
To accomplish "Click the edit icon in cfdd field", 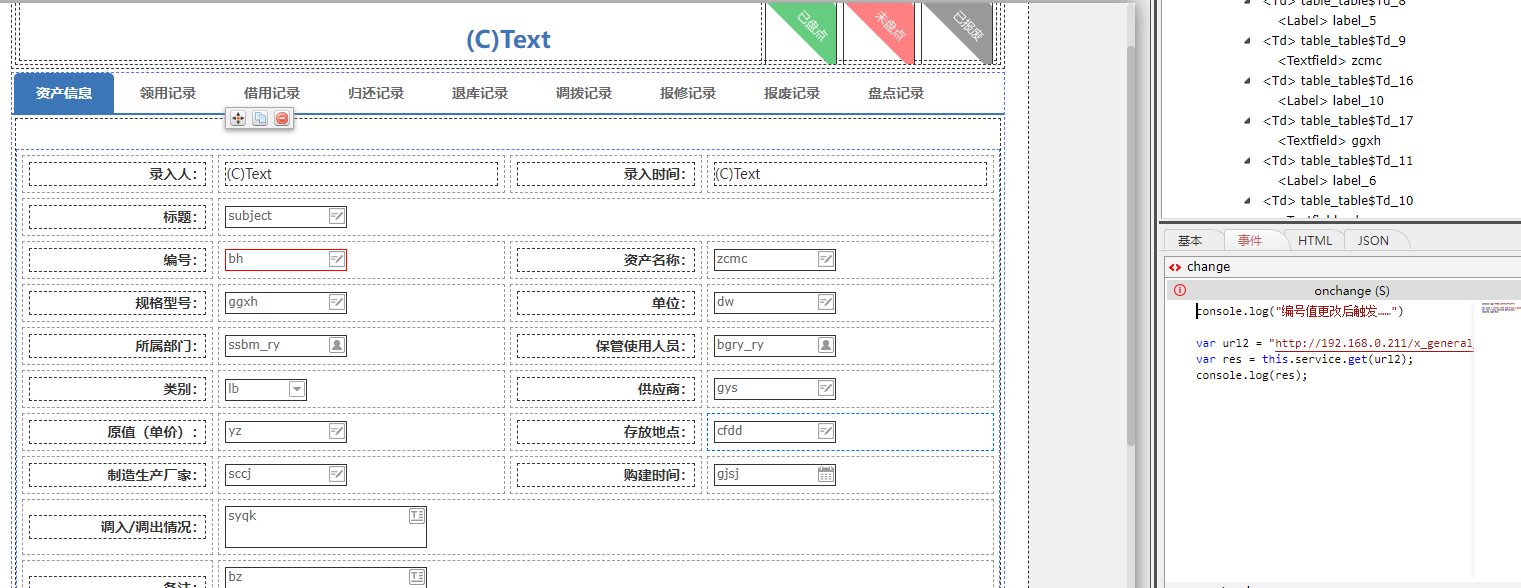I will click(x=826, y=431).
